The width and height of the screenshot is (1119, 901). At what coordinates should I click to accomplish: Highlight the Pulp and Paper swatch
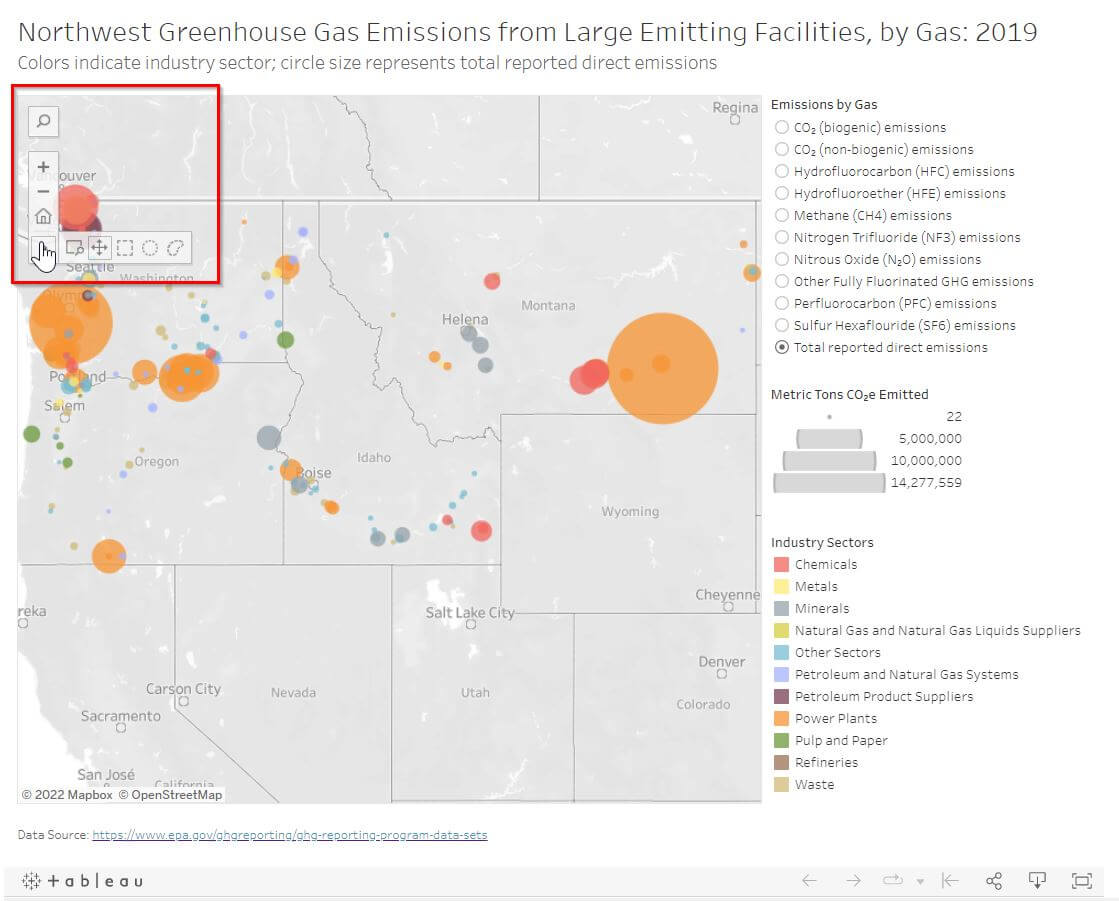tap(781, 740)
